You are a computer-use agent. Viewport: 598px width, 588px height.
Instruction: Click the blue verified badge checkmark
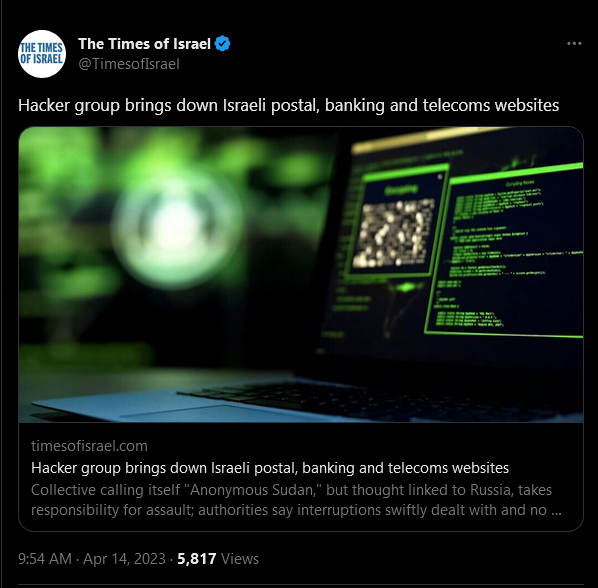click(x=222, y=44)
